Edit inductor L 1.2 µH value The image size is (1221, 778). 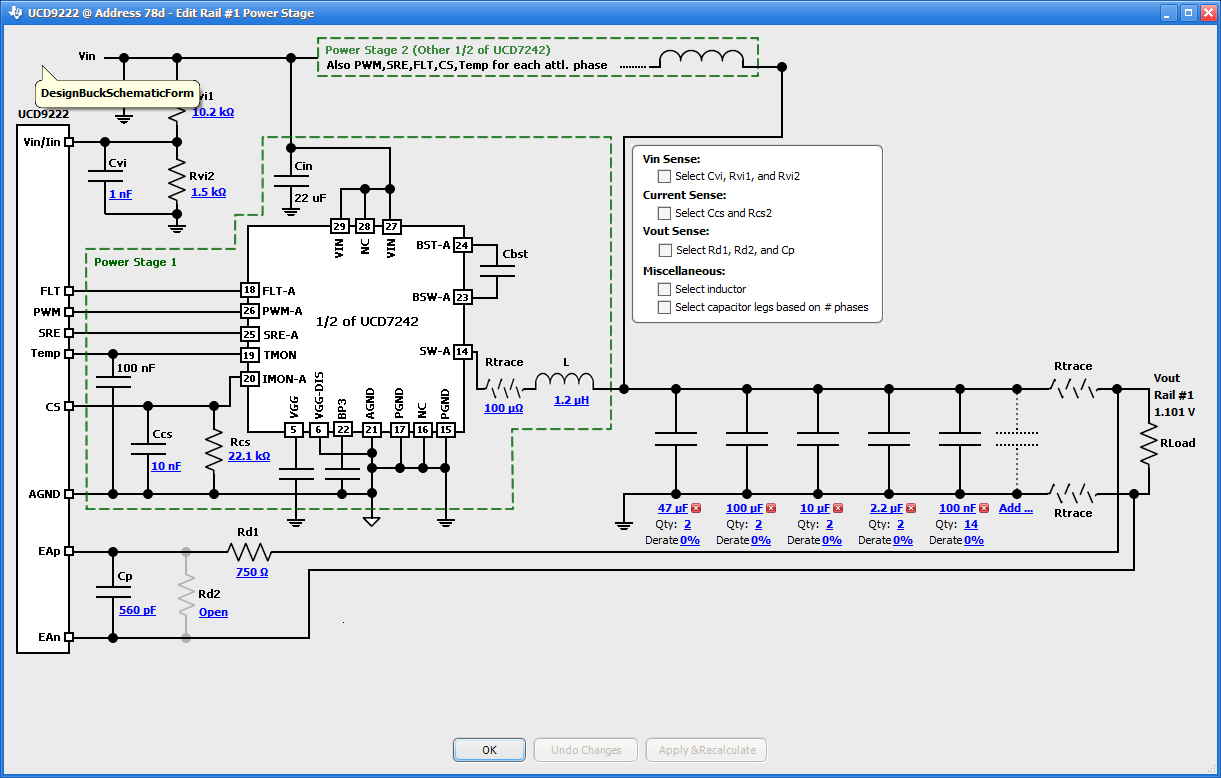point(571,400)
